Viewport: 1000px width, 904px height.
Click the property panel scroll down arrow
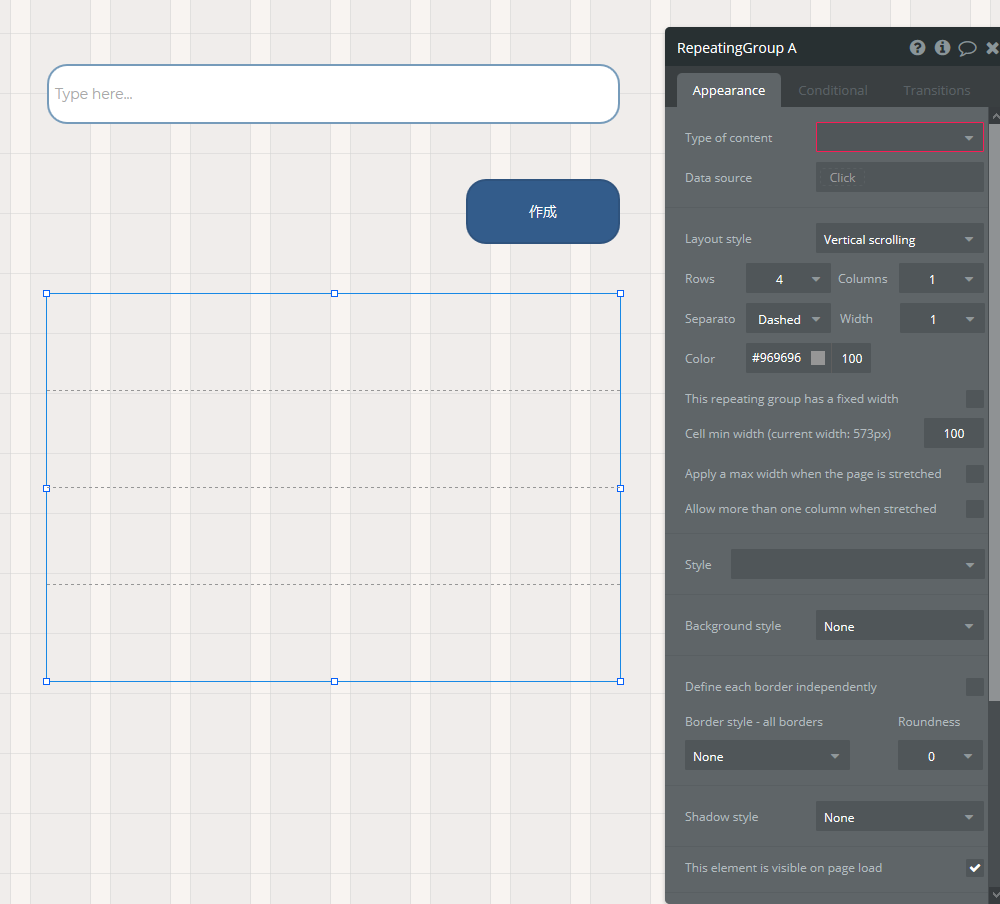coord(995,893)
